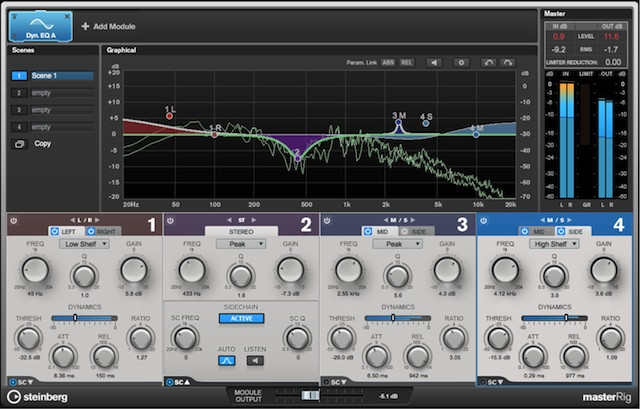Select the Dyn. EQ A module tile
Image resolution: width=640 pixels, height=409 pixels.
pos(41,27)
